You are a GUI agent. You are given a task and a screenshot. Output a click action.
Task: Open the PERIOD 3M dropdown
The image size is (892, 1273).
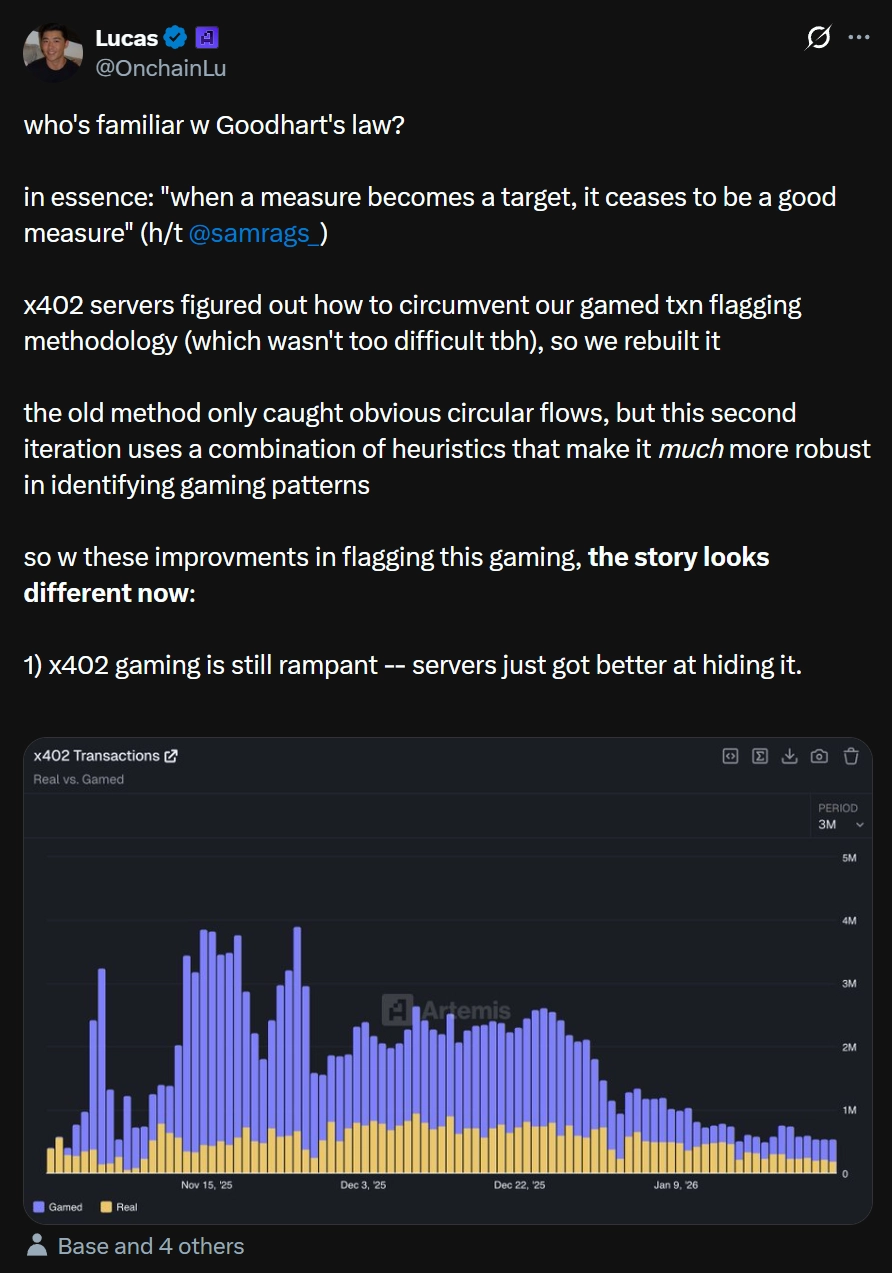point(840,825)
